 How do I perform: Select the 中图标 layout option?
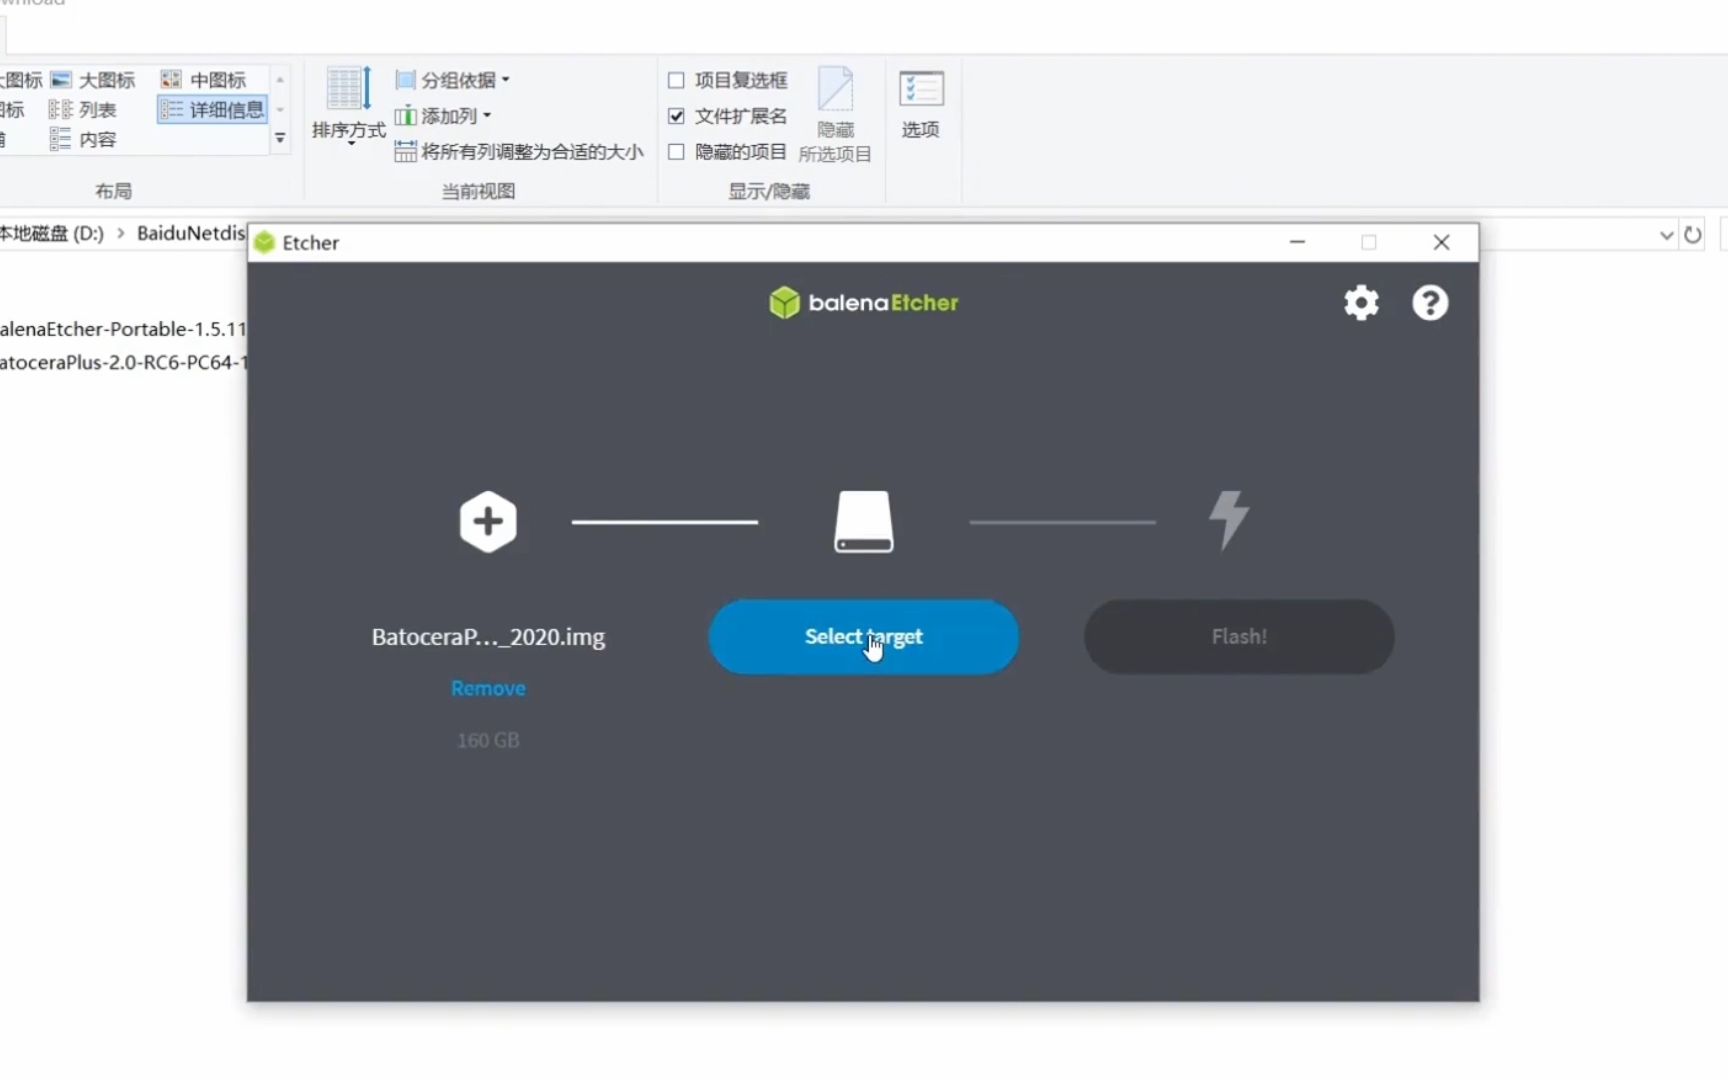pos(204,80)
